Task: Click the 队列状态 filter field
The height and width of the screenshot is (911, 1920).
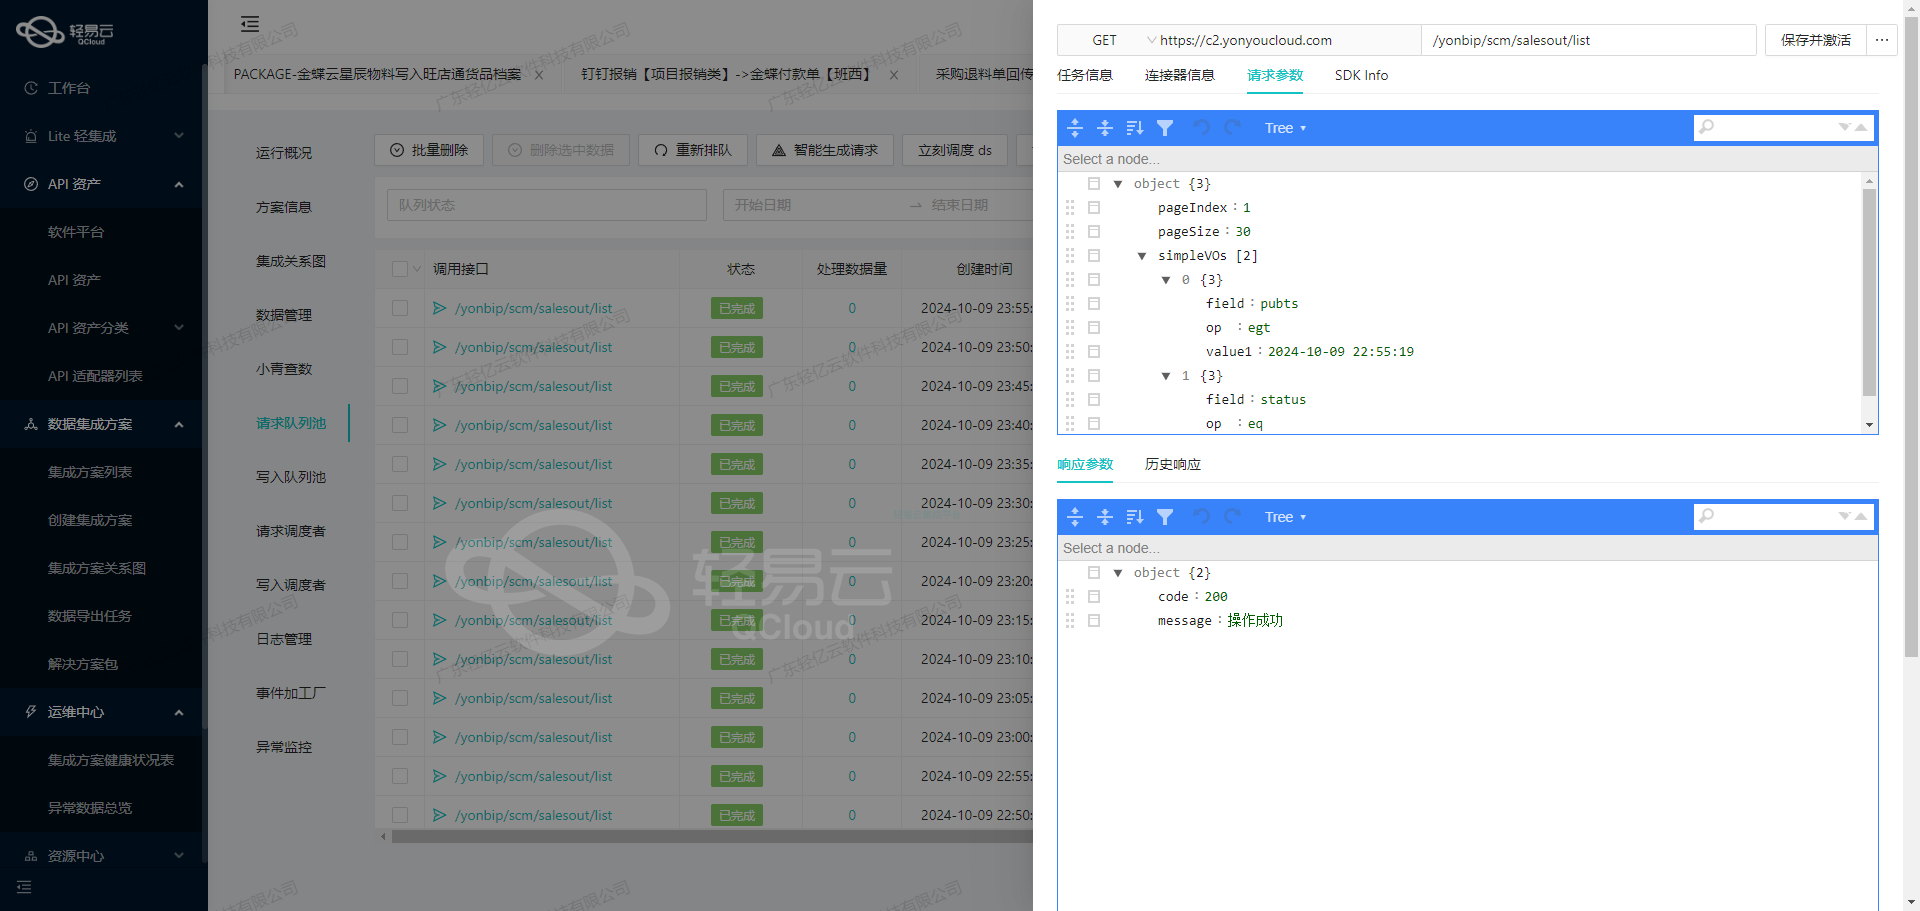Action: pyautogui.click(x=547, y=205)
